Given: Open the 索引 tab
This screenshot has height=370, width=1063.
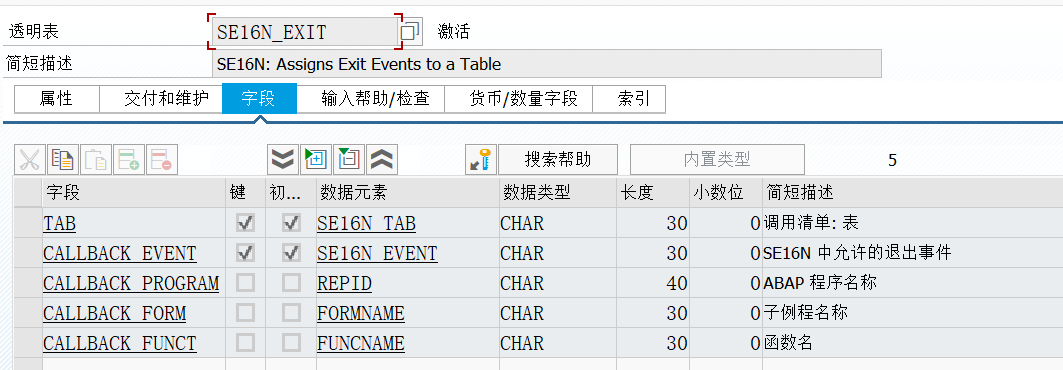Looking at the screenshot, I should 629,99.
